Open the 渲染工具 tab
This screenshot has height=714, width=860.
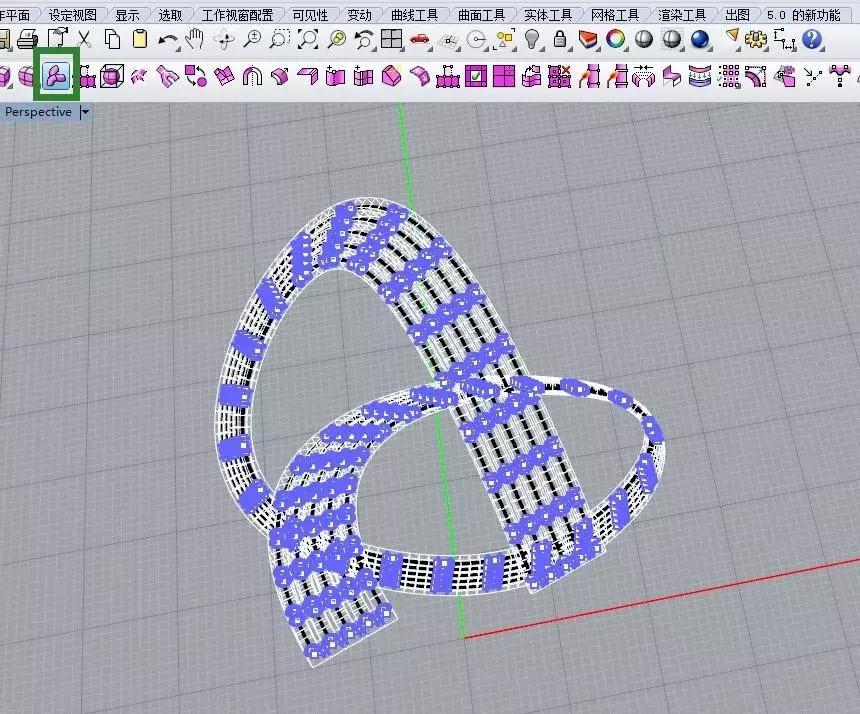click(682, 15)
